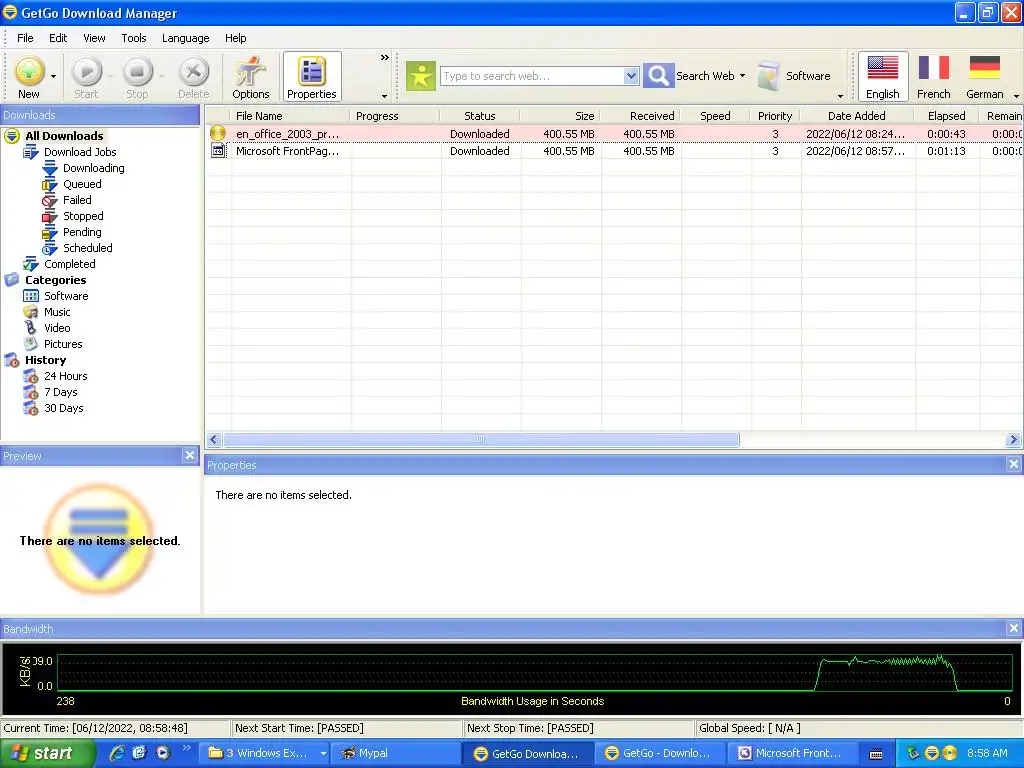This screenshot has width=1024, height=768.
Task: Close the Properties panel
Action: (x=1014, y=464)
